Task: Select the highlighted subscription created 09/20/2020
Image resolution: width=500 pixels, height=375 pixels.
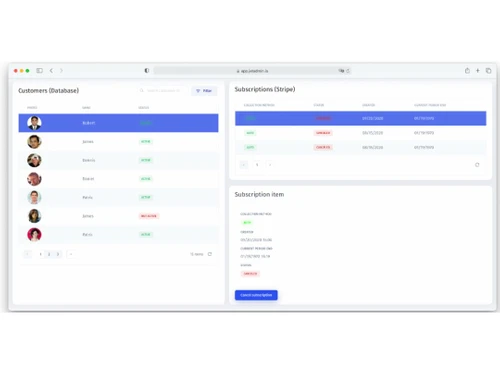Action: (361, 118)
